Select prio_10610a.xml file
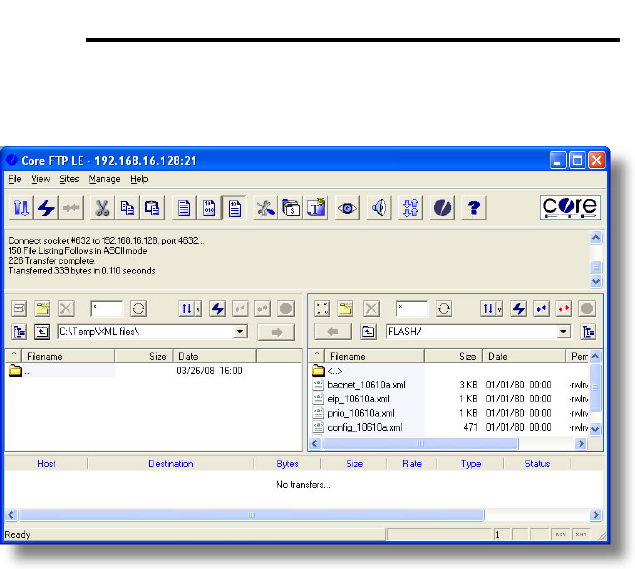The height and width of the screenshot is (569, 635). pyautogui.click(x=360, y=413)
